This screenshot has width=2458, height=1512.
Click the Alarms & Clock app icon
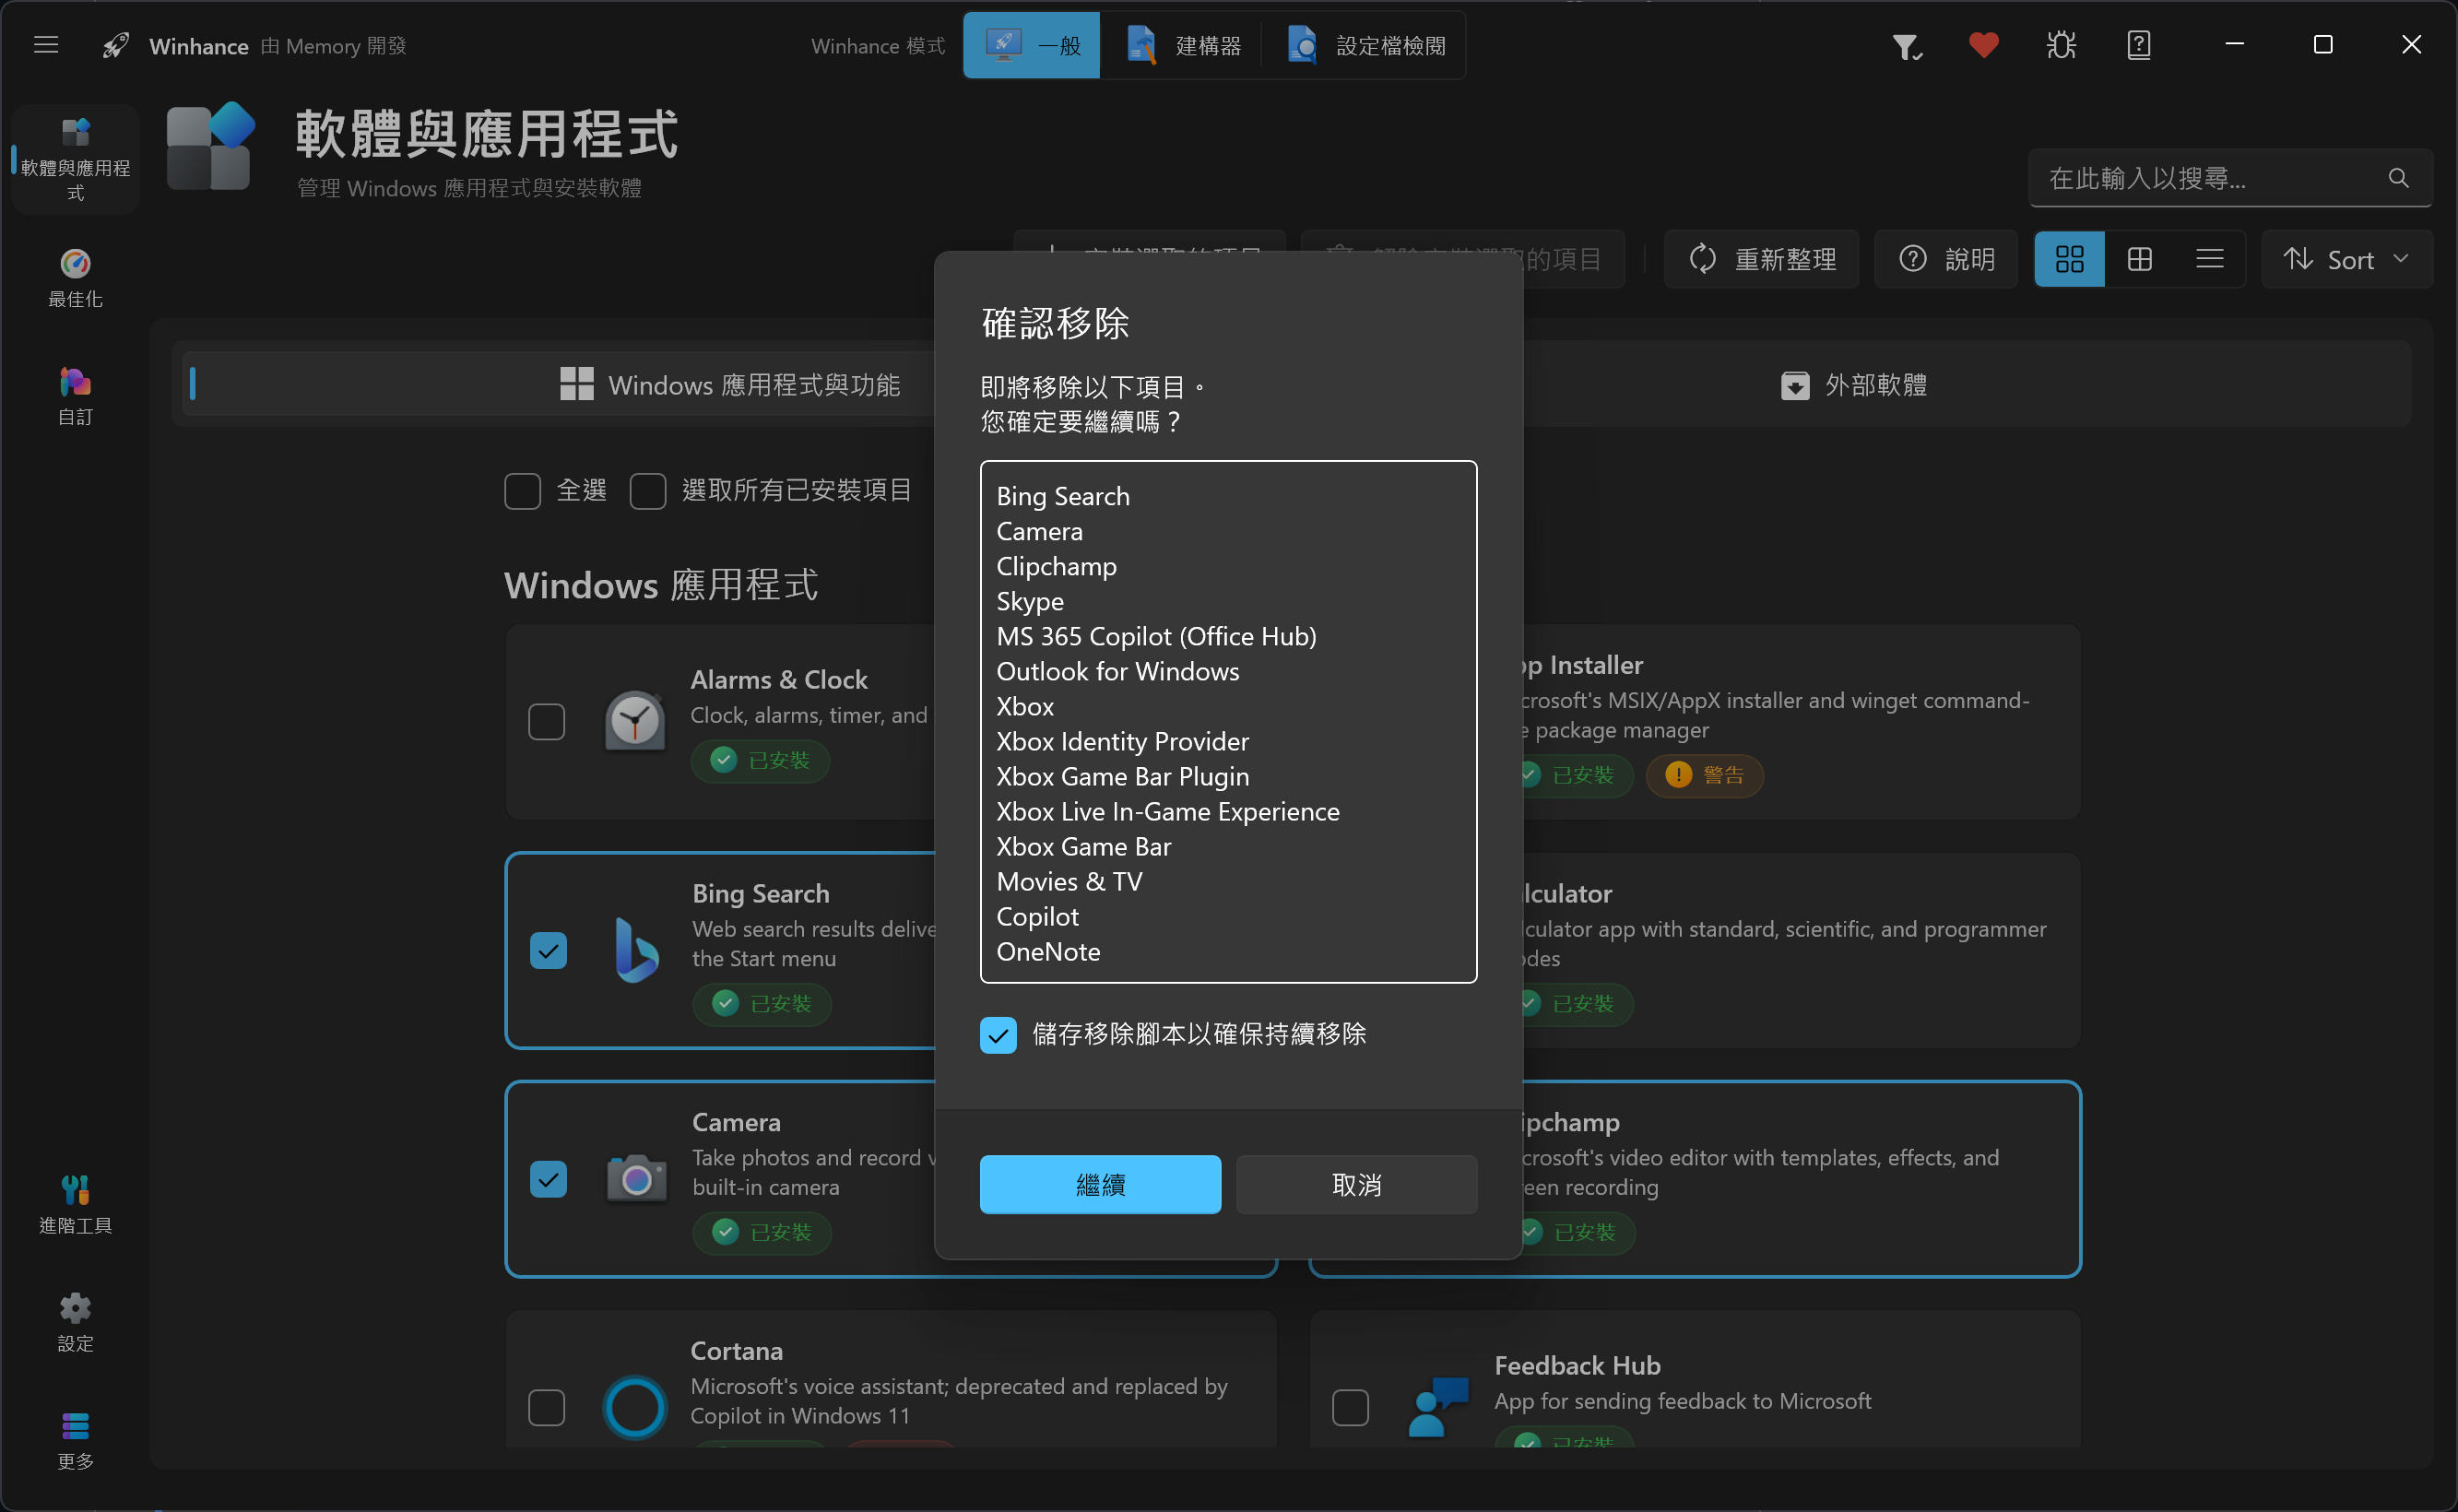pyautogui.click(x=634, y=721)
